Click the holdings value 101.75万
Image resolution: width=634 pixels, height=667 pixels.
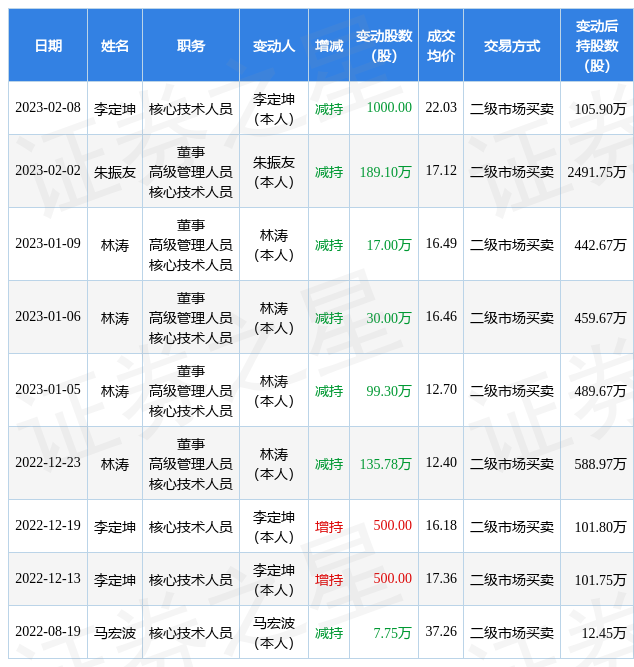click(x=600, y=580)
